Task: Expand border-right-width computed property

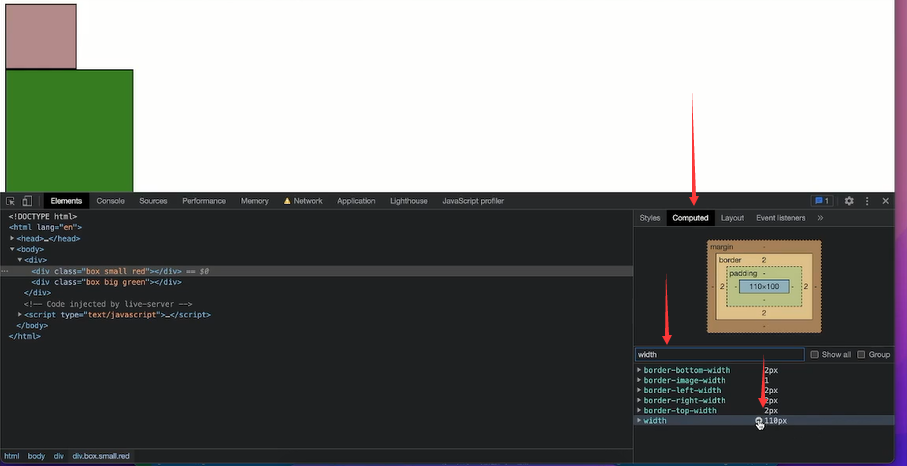Action: [x=639, y=400]
